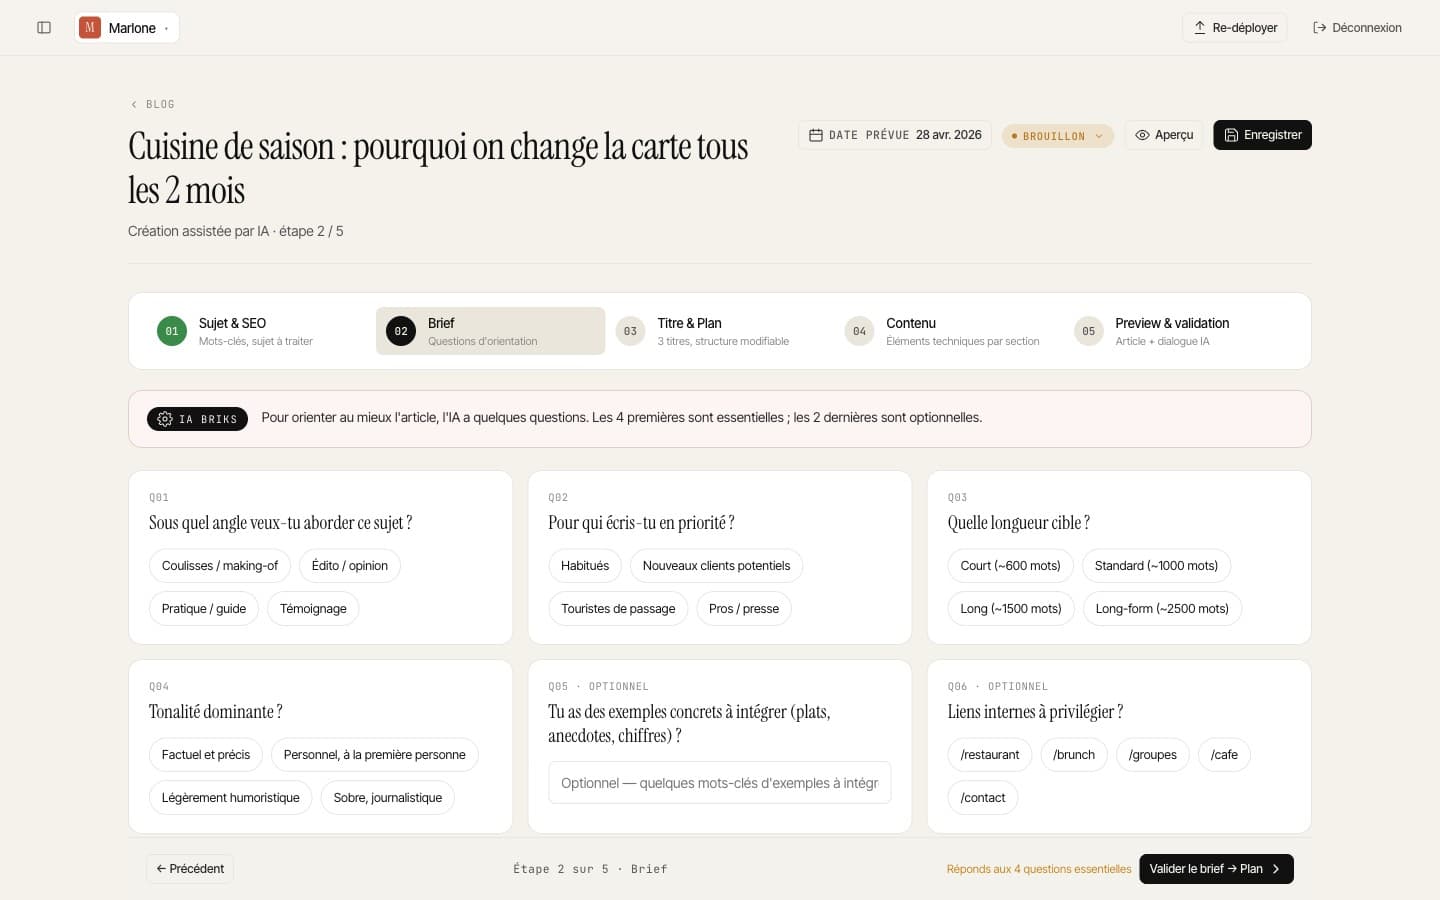This screenshot has width=1440, height=900.
Task: Go to step 03 Titre & Plan
Action: [x=720, y=331]
